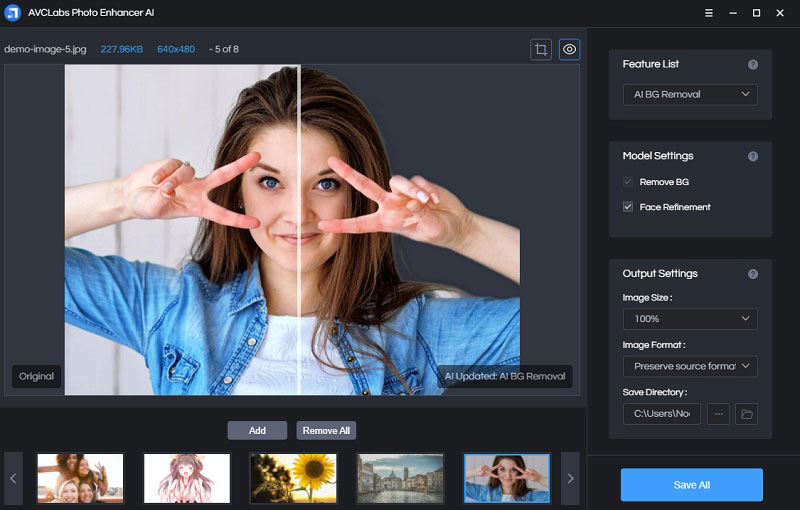Open help for Model Settings
Screen dimensions: 800x510
pyautogui.click(x=753, y=156)
